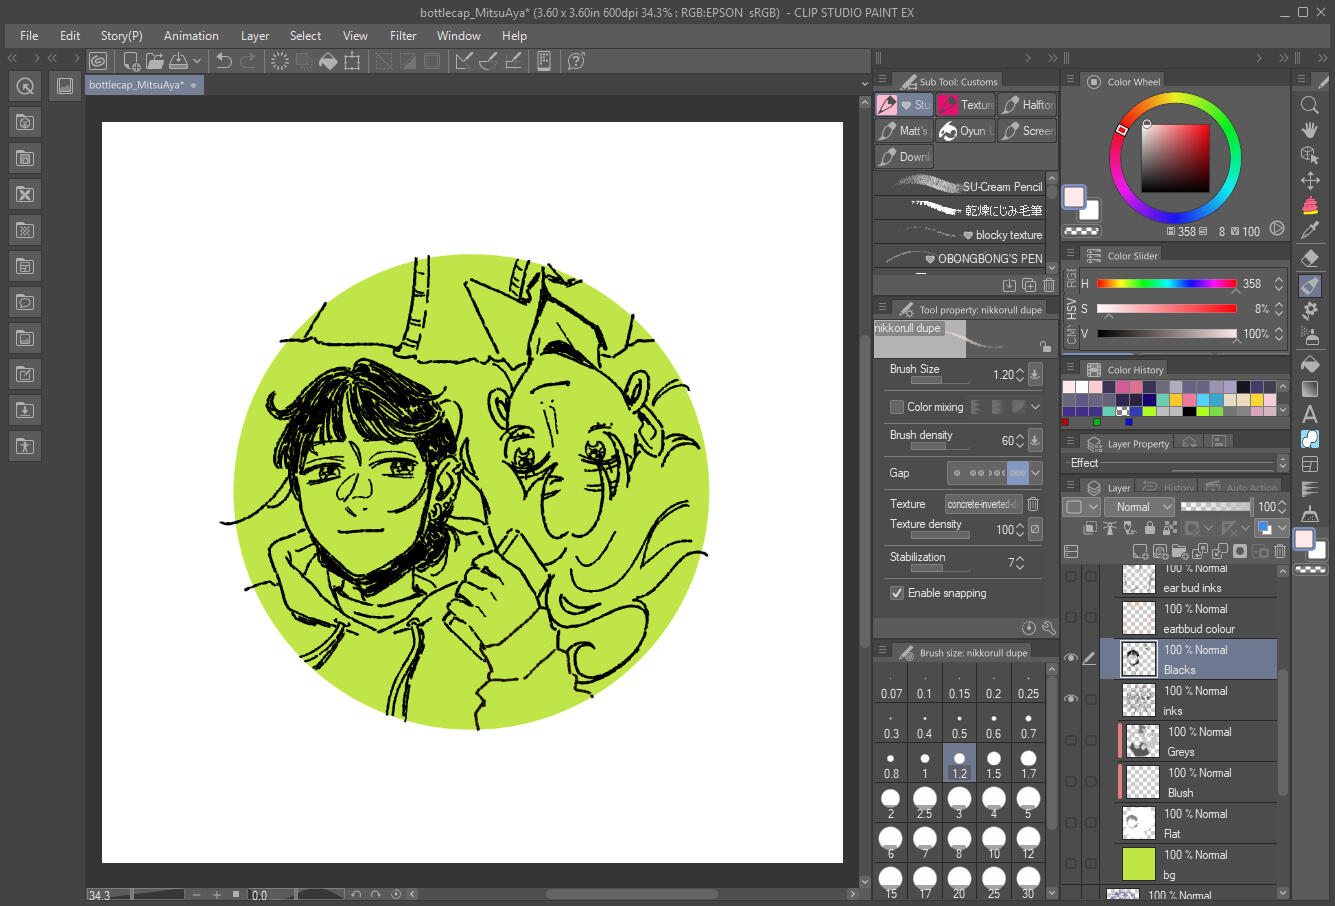
Task: Select brush size 2.5 preset
Action: tap(924, 800)
